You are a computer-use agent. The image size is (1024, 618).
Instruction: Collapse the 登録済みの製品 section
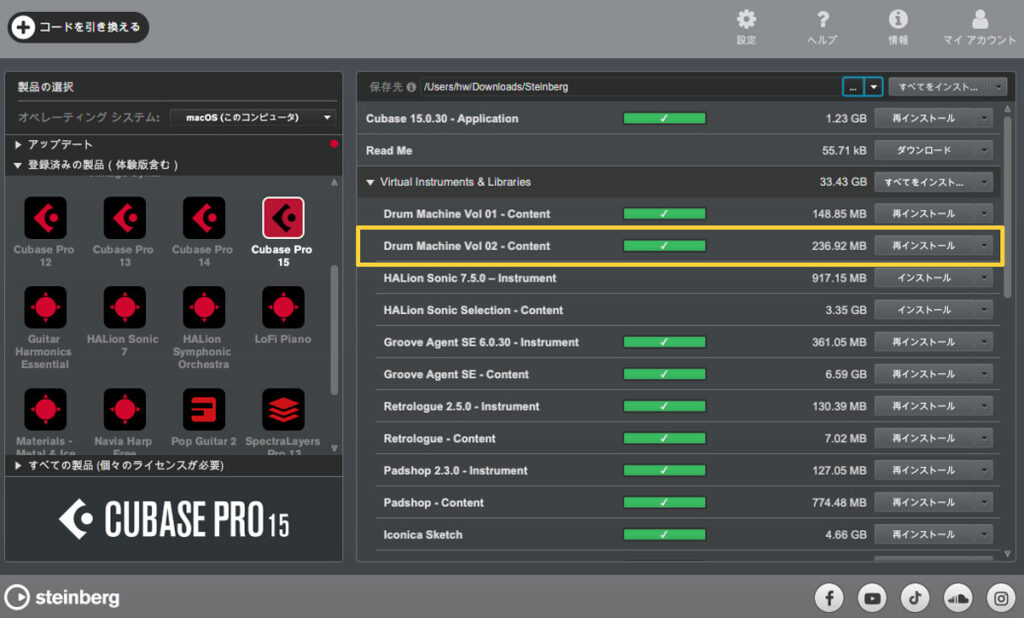point(18,165)
